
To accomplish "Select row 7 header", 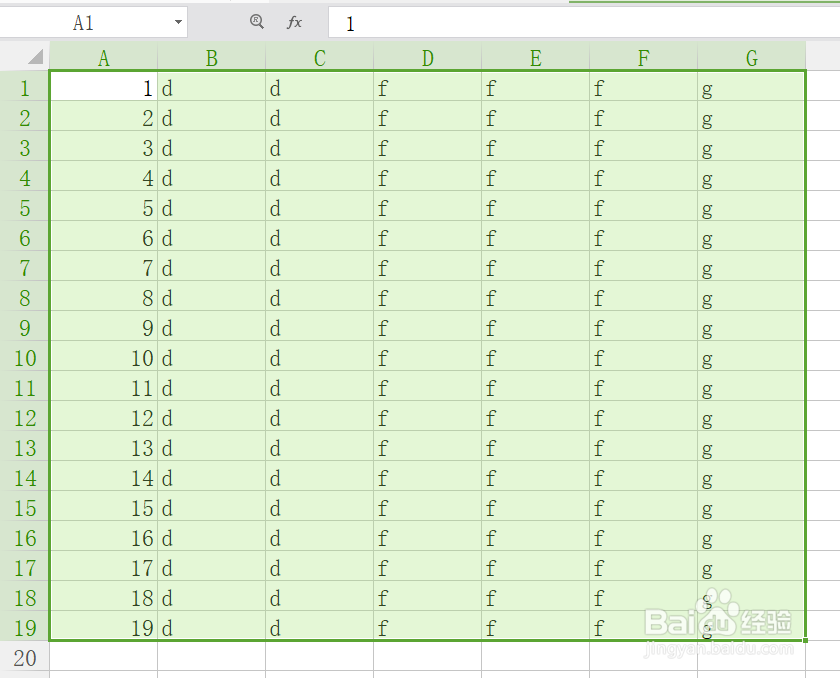I will pos(25,266).
